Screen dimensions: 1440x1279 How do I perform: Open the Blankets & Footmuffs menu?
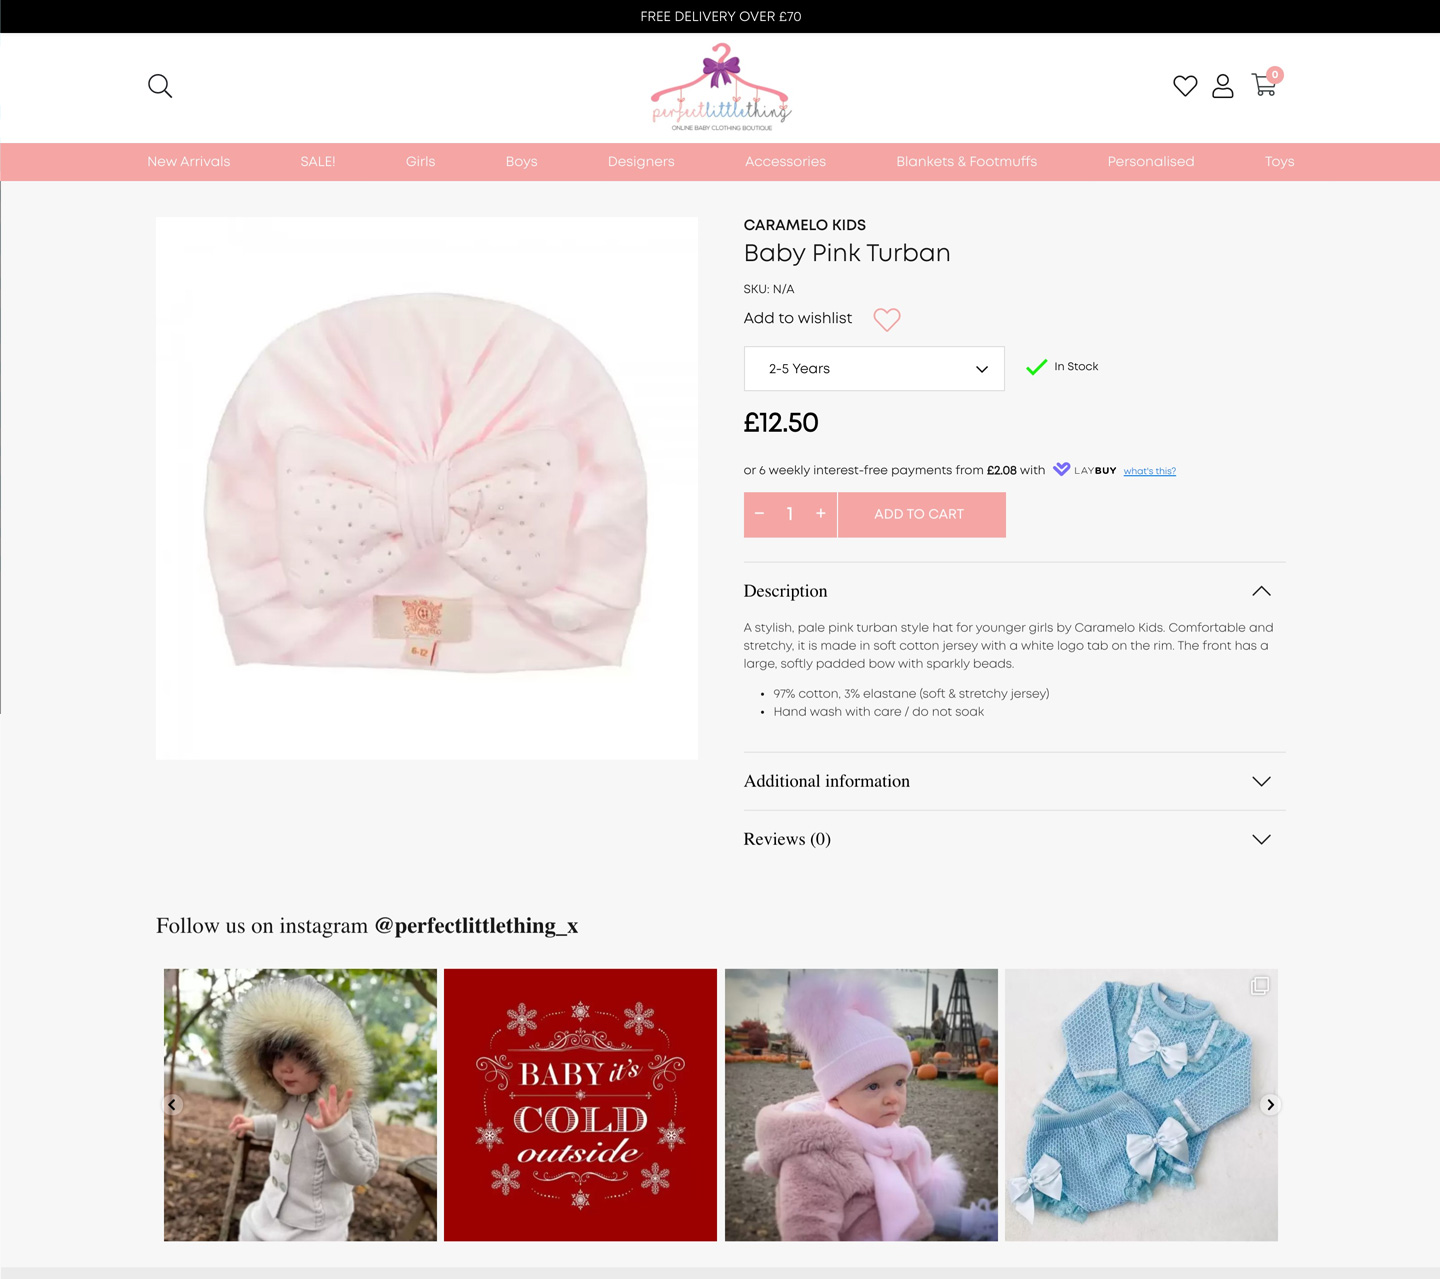click(x=966, y=162)
